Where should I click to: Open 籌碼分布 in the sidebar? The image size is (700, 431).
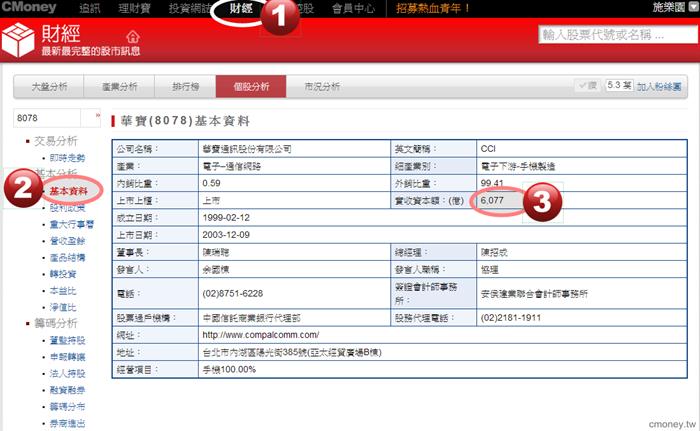[x=67, y=406]
